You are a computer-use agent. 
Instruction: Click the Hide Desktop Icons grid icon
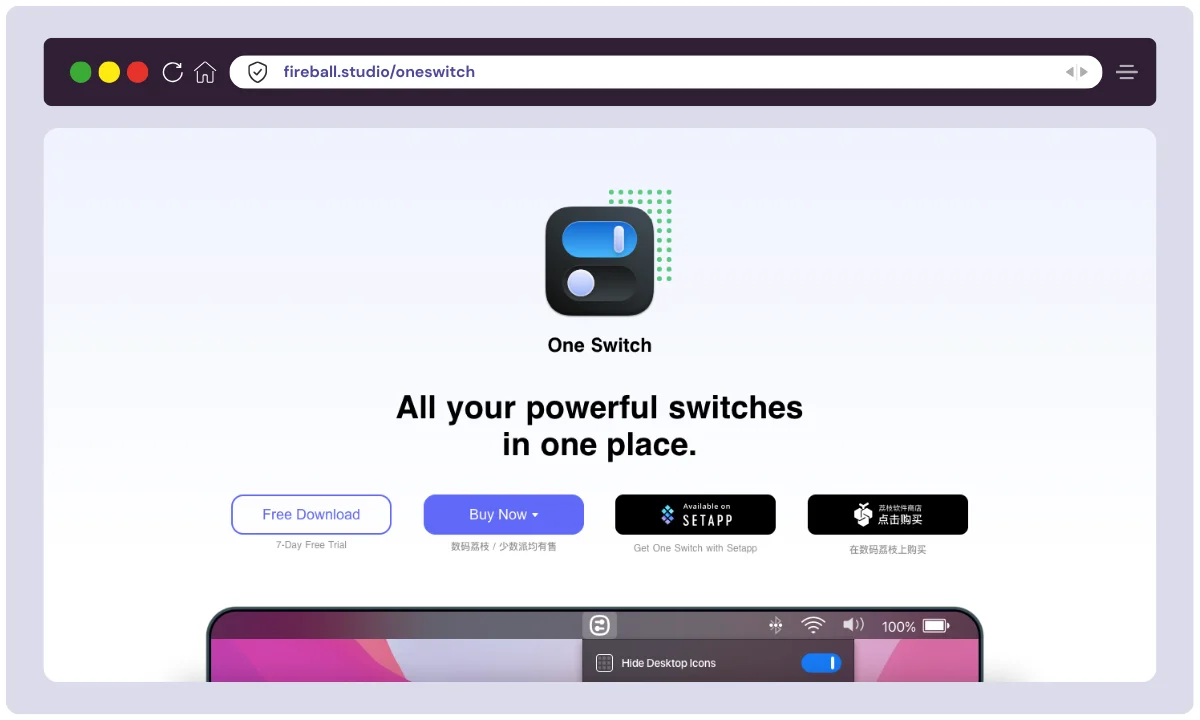pos(604,663)
